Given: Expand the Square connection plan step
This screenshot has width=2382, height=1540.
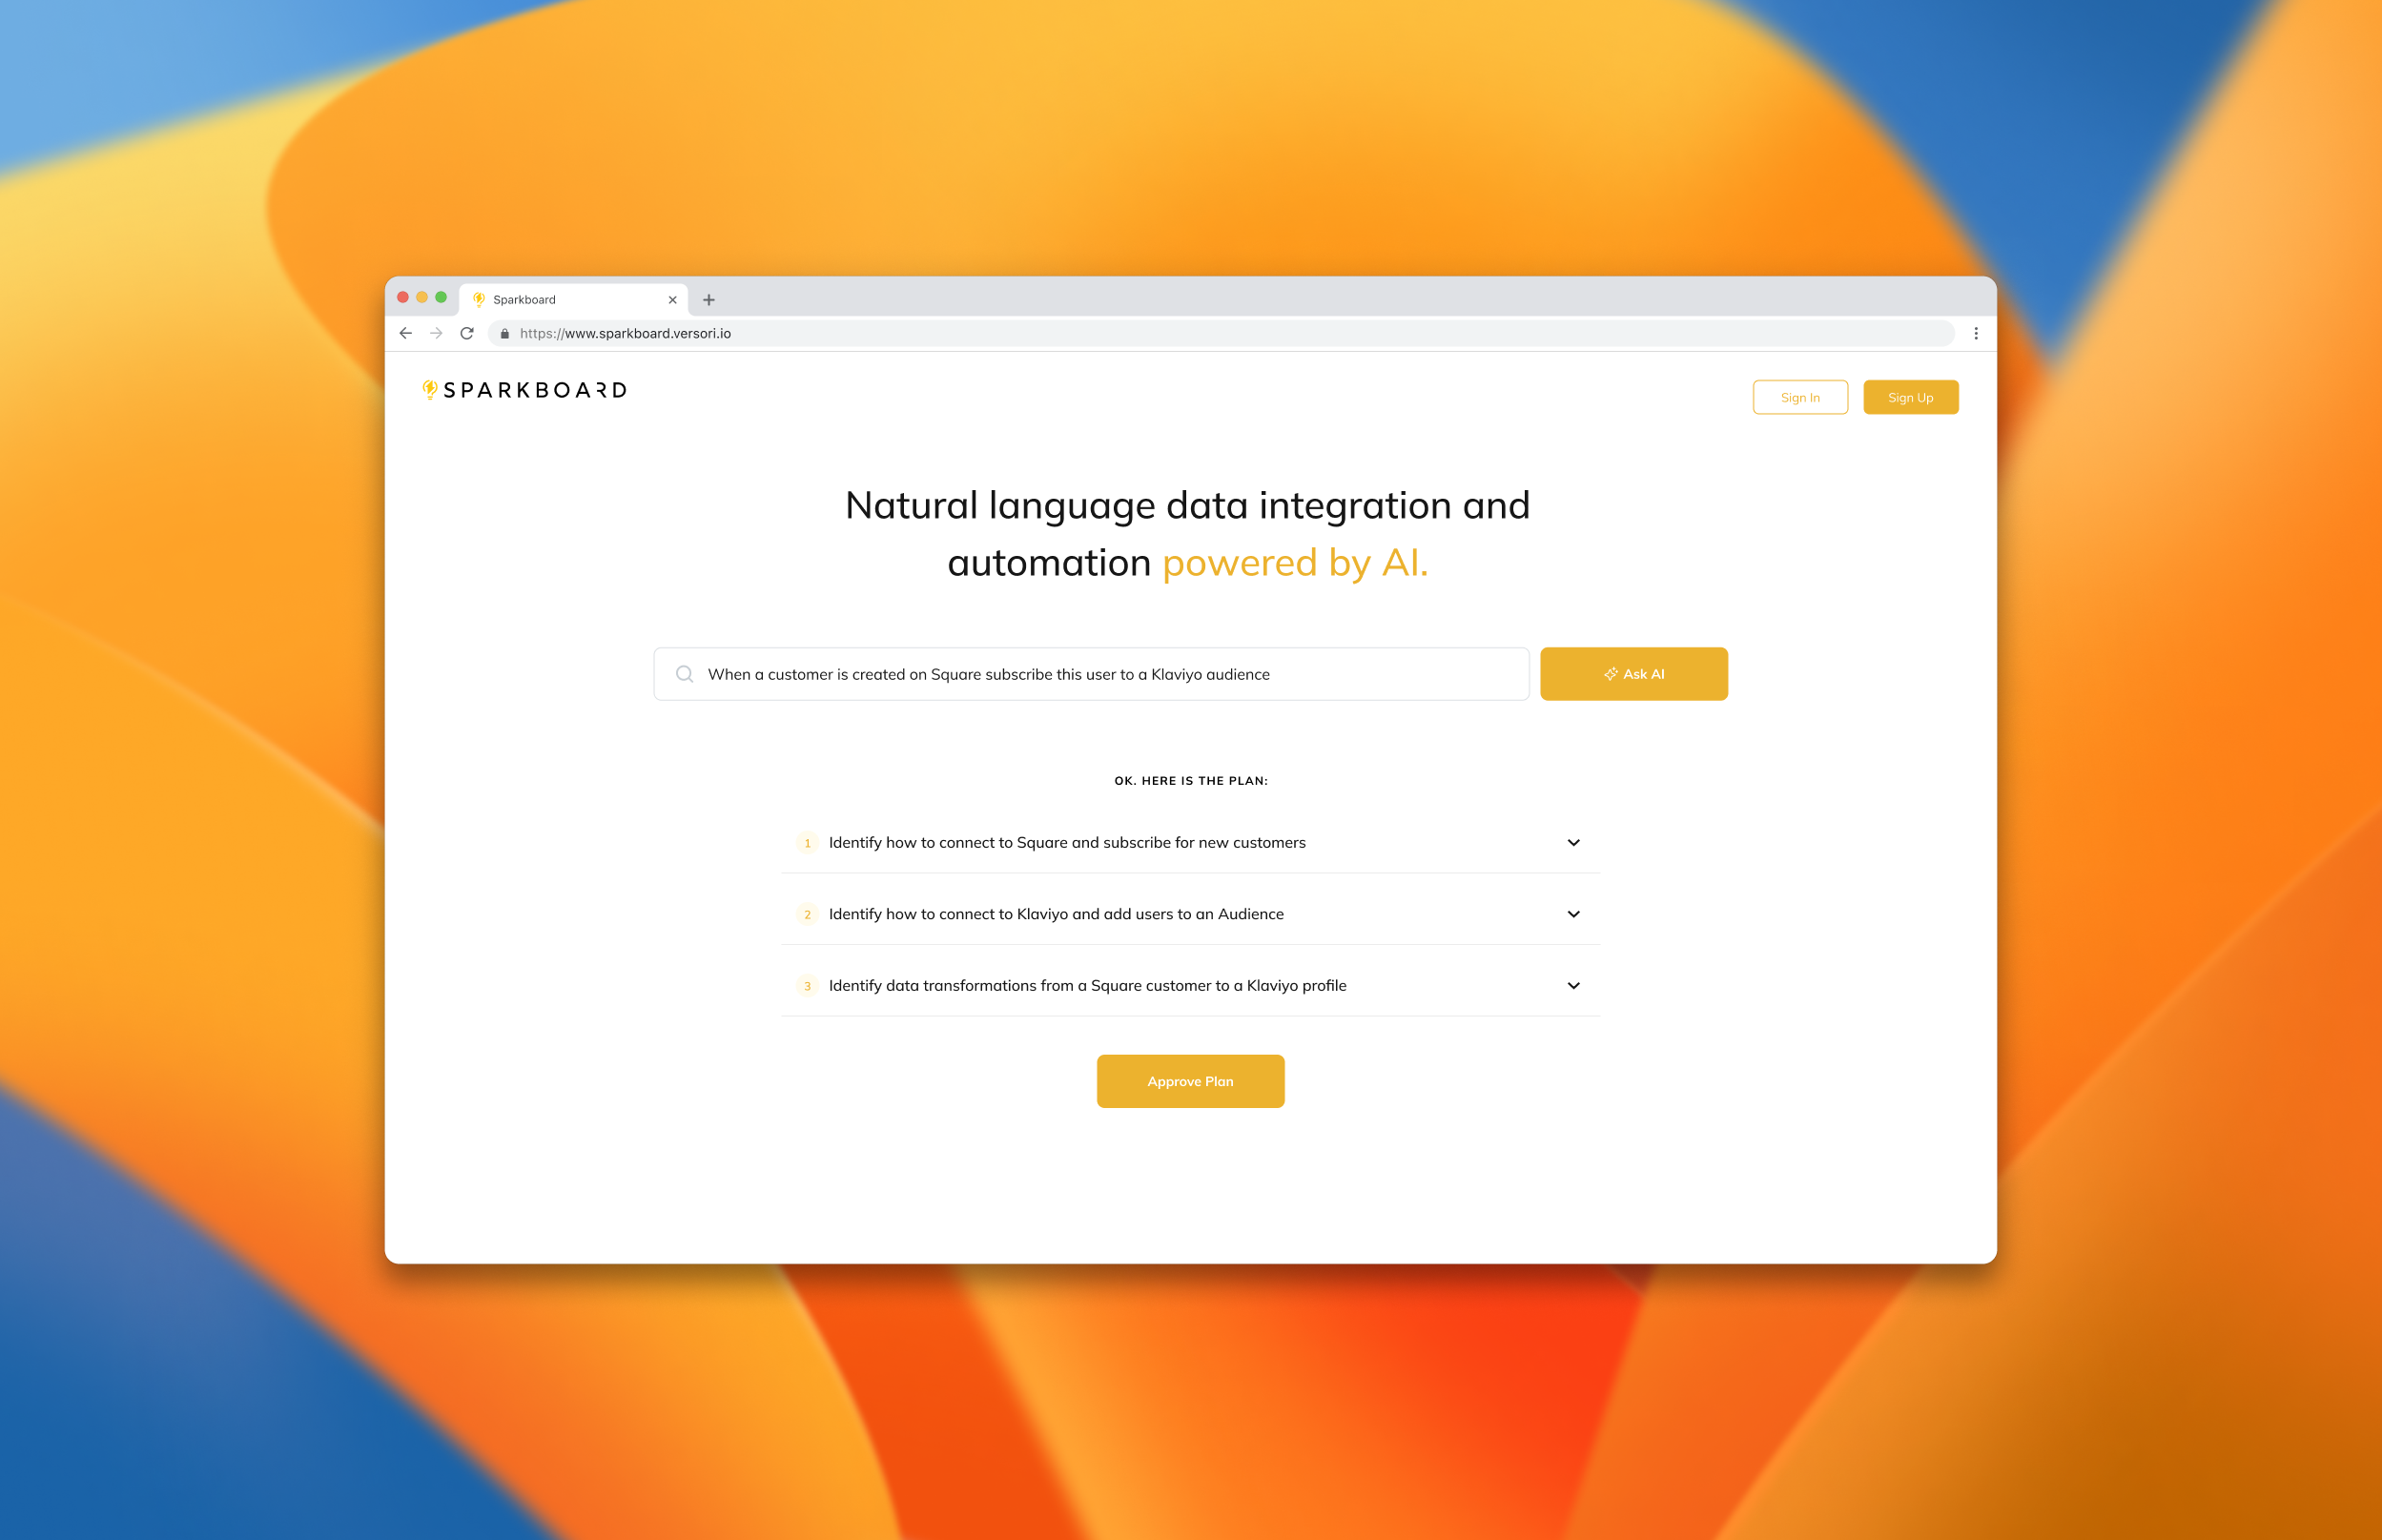Looking at the screenshot, I should (1573, 843).
